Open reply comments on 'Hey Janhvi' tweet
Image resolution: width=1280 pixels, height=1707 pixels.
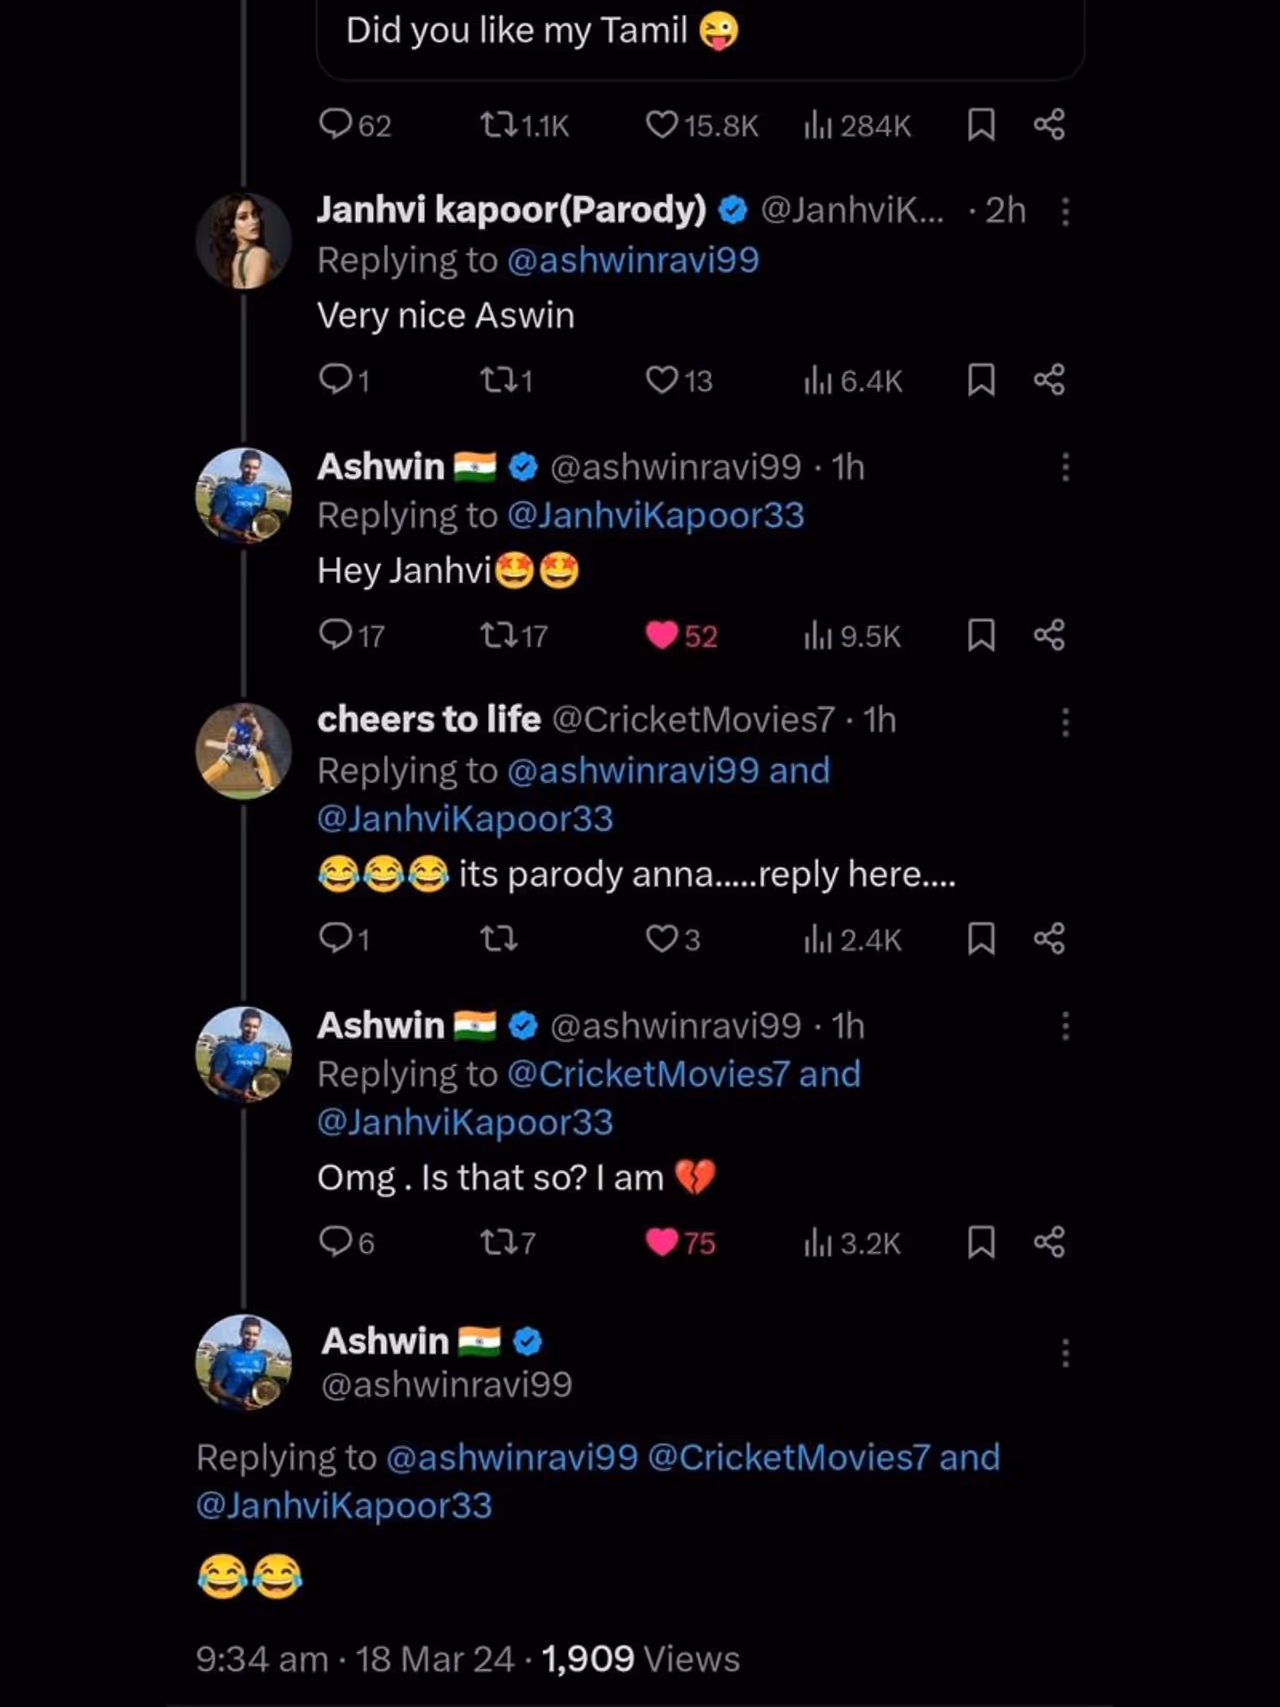335,635
